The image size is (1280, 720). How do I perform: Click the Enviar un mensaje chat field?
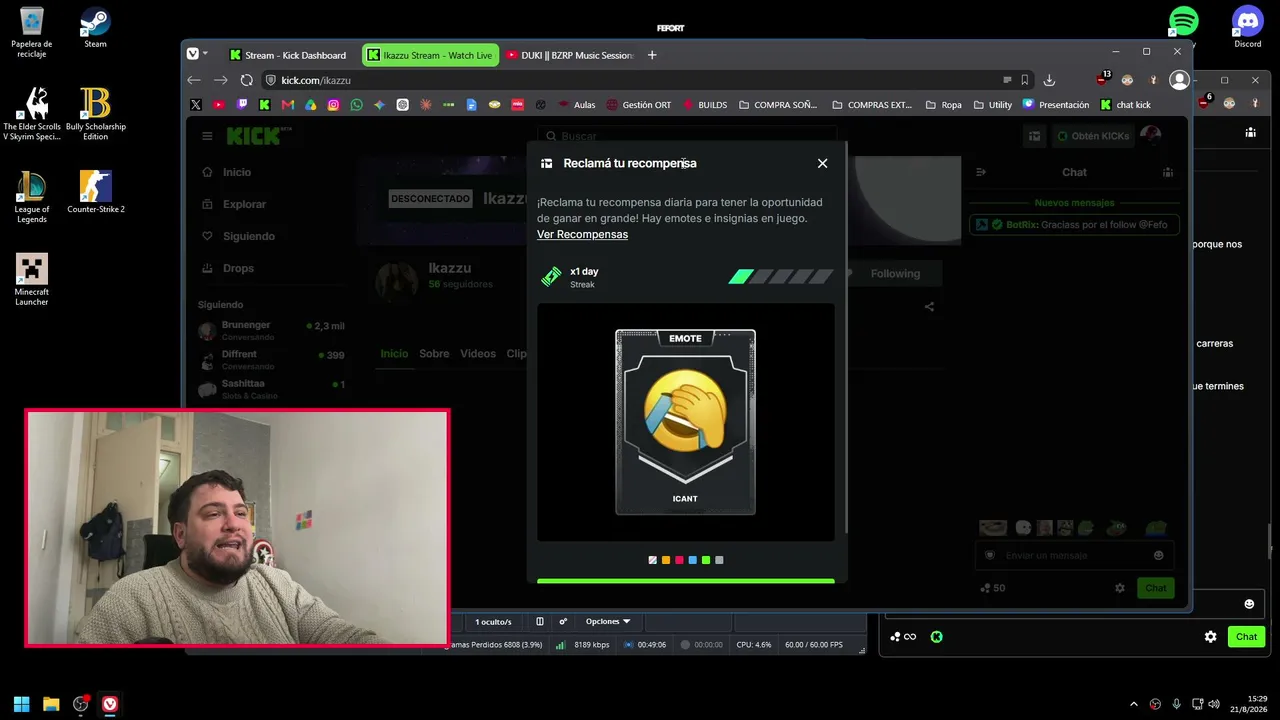[x=1074, y=555]
